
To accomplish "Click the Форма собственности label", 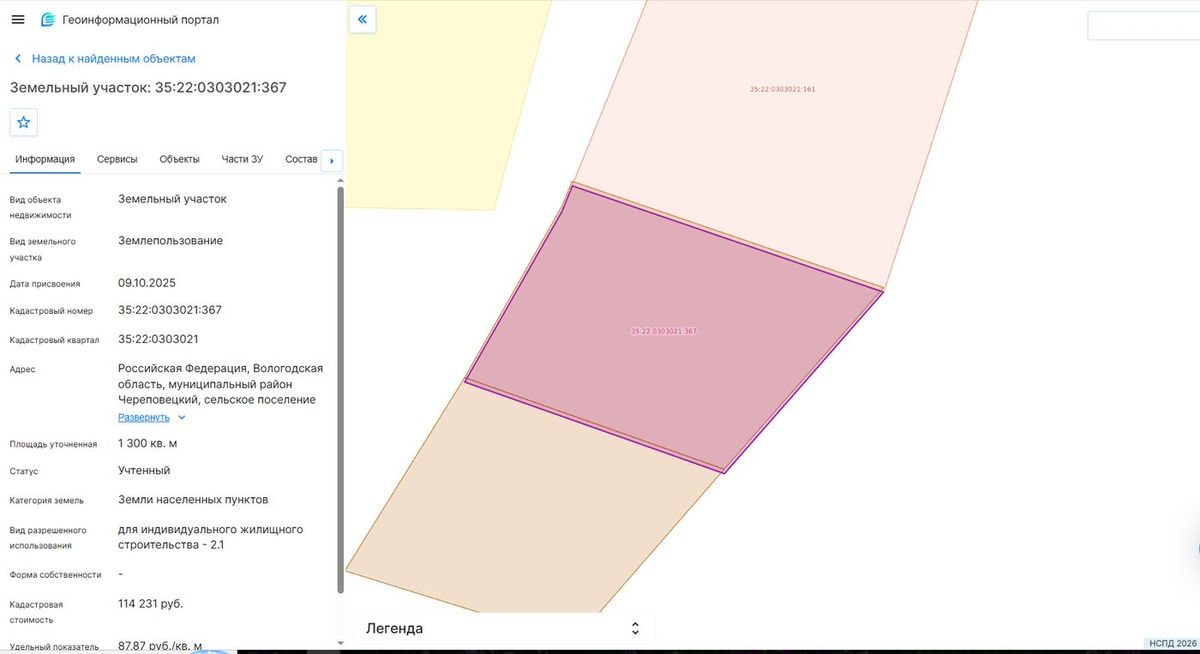I will tap(56, 575).
